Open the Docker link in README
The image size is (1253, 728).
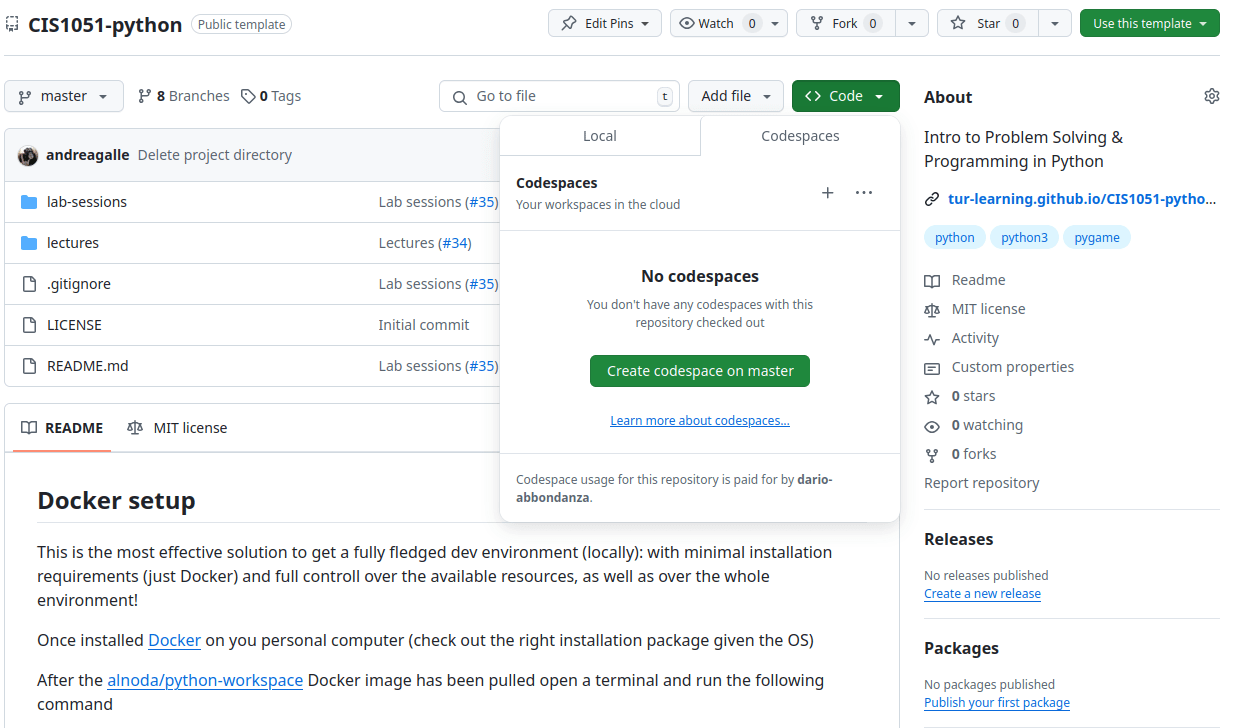point(175,640)
